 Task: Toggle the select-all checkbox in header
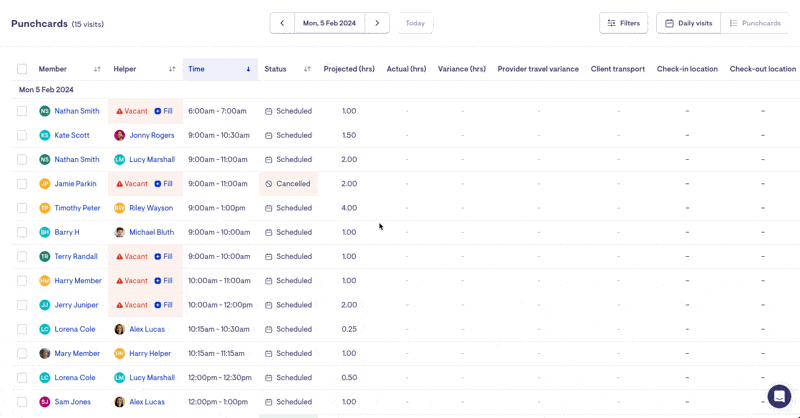pyautogui.click(x=22, y=69)
